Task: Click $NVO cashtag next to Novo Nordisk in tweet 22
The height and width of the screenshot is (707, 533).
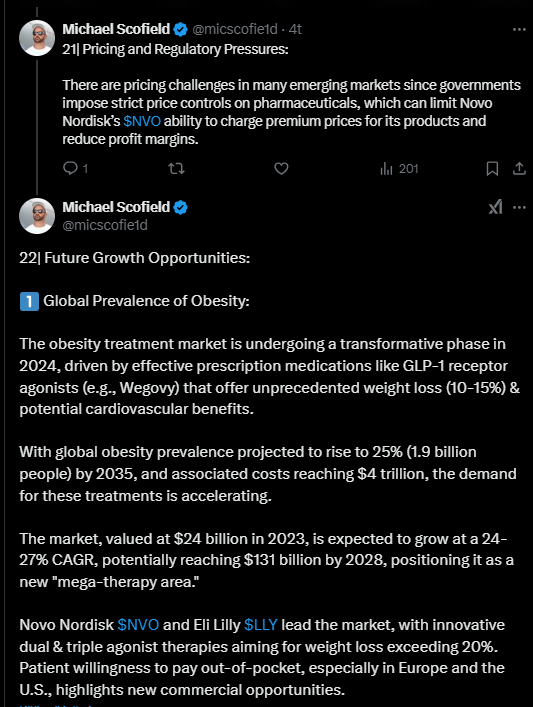Action: tap(138, 625)
